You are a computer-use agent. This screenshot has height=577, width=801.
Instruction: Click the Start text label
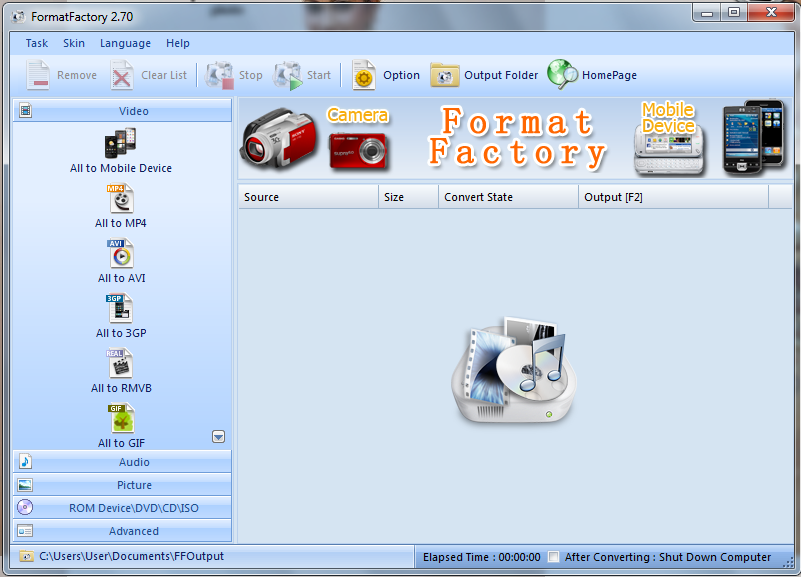[x=319, y=75]
